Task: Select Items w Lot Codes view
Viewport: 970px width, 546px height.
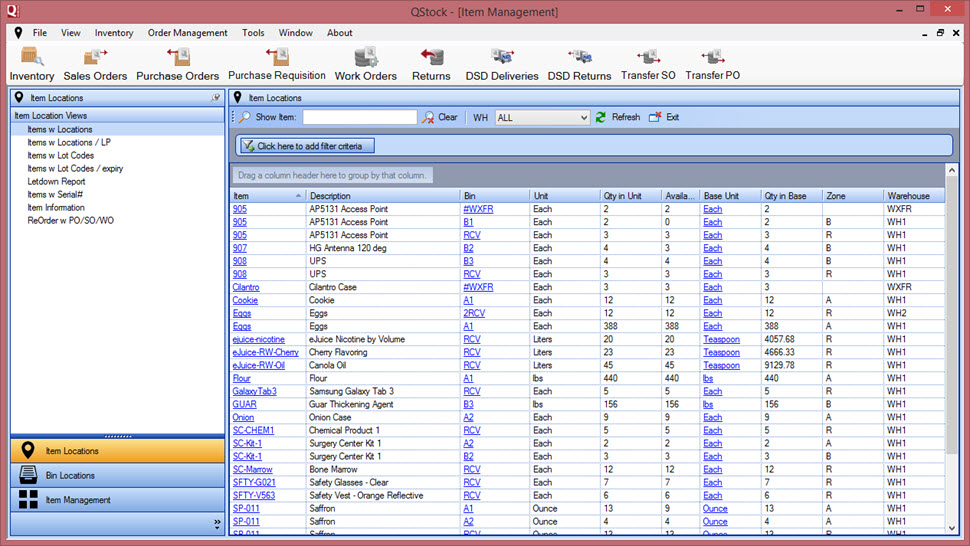Action: [x=60, y=156]
